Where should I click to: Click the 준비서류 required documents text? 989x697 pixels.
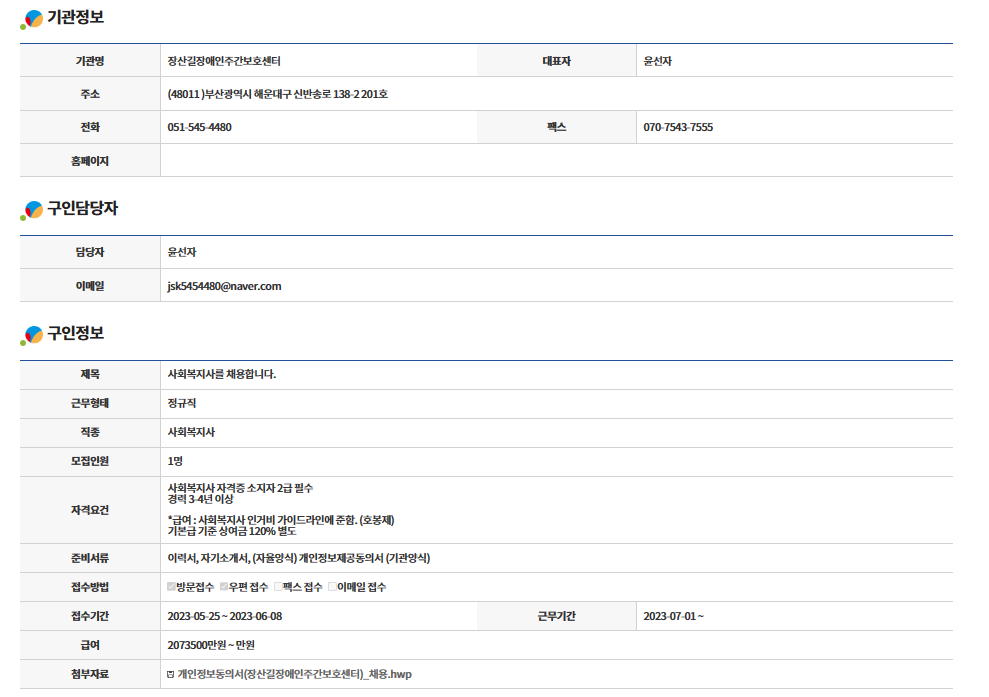point(298,558)
